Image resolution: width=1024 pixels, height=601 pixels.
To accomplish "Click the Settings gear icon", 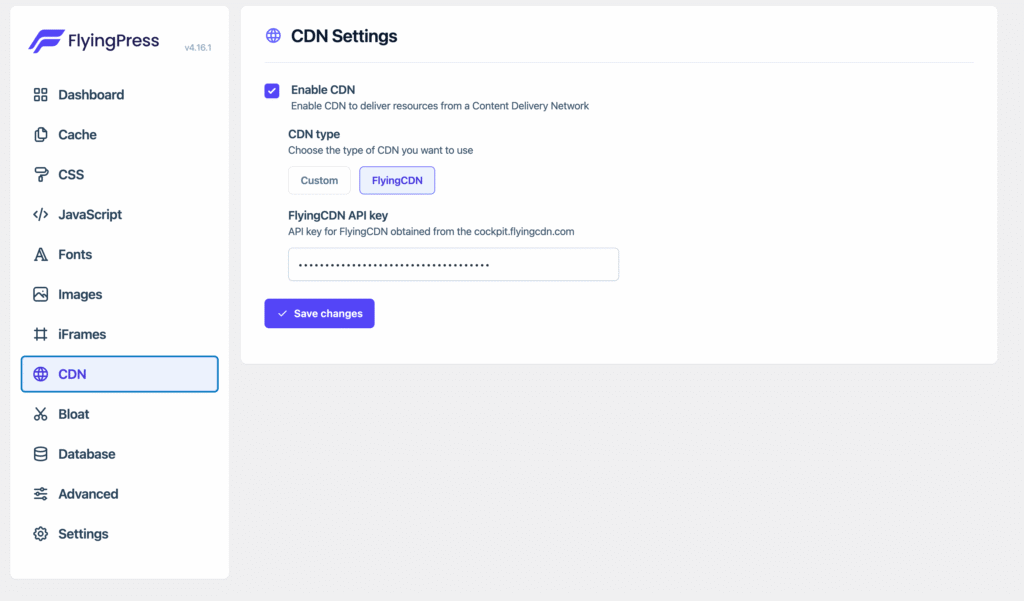I will (x=41, y=534).
